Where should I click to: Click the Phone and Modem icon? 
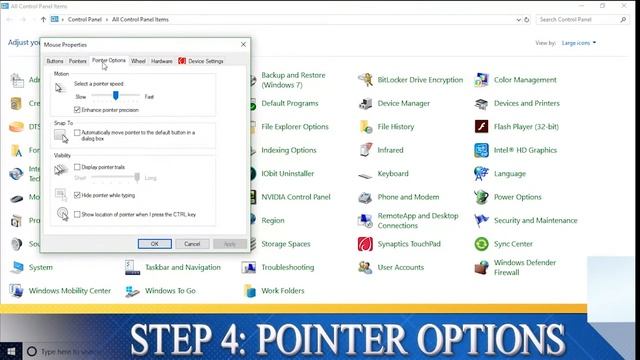[x=365, y=197]
